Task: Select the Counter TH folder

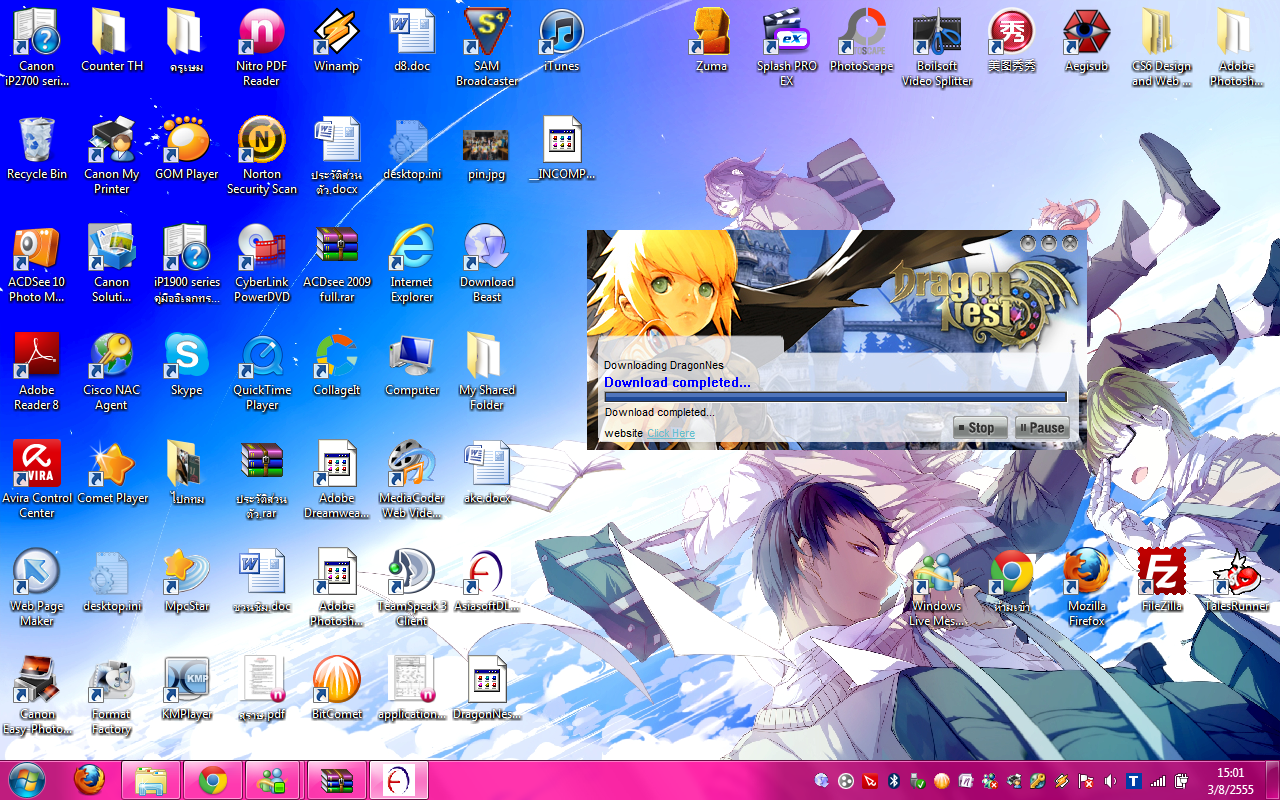Action: point(112,40)
